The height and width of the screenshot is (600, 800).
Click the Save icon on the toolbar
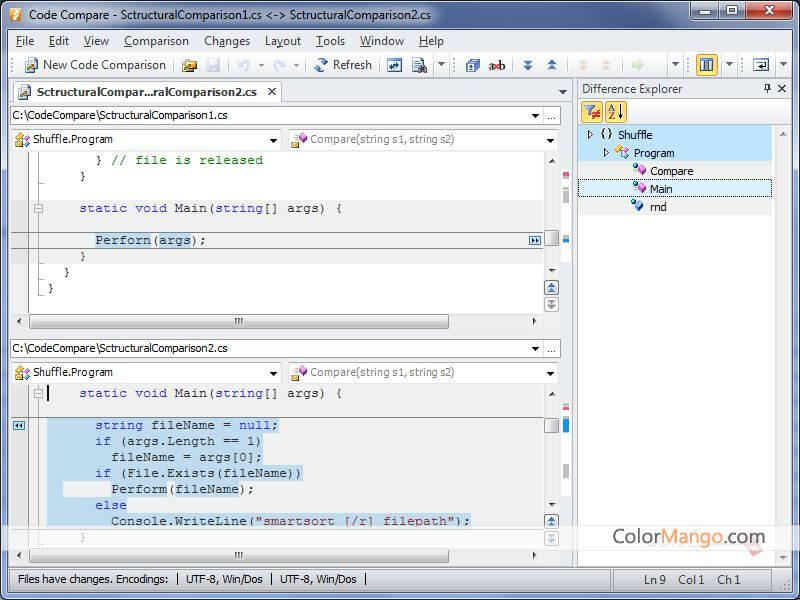[x=213, y=65]
